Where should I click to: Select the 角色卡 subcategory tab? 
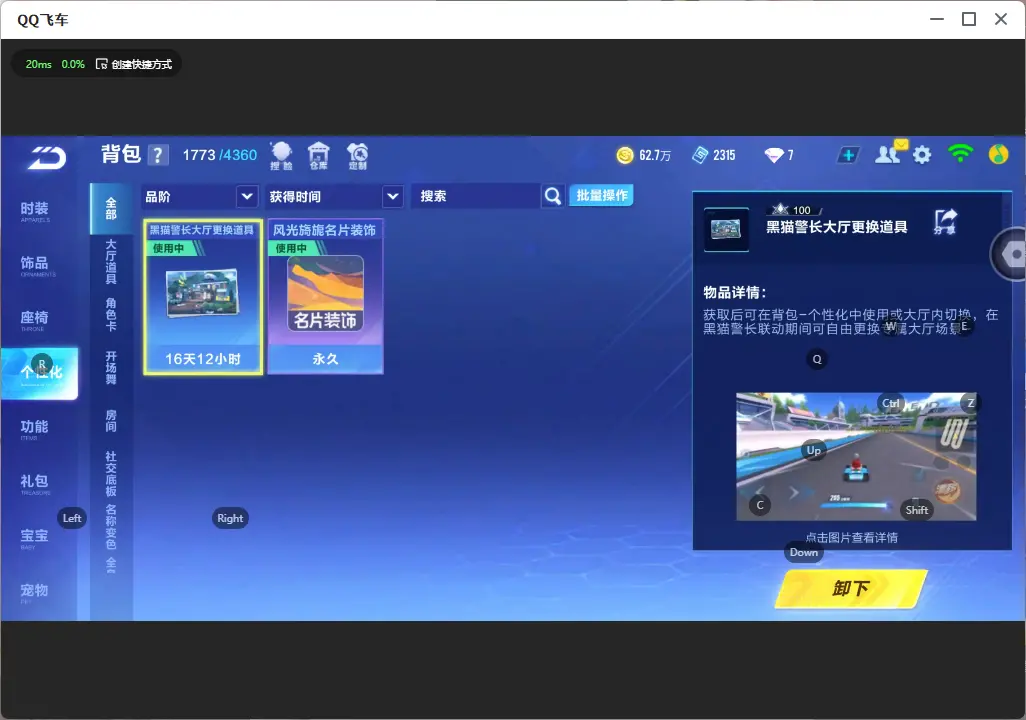[111, 315]
